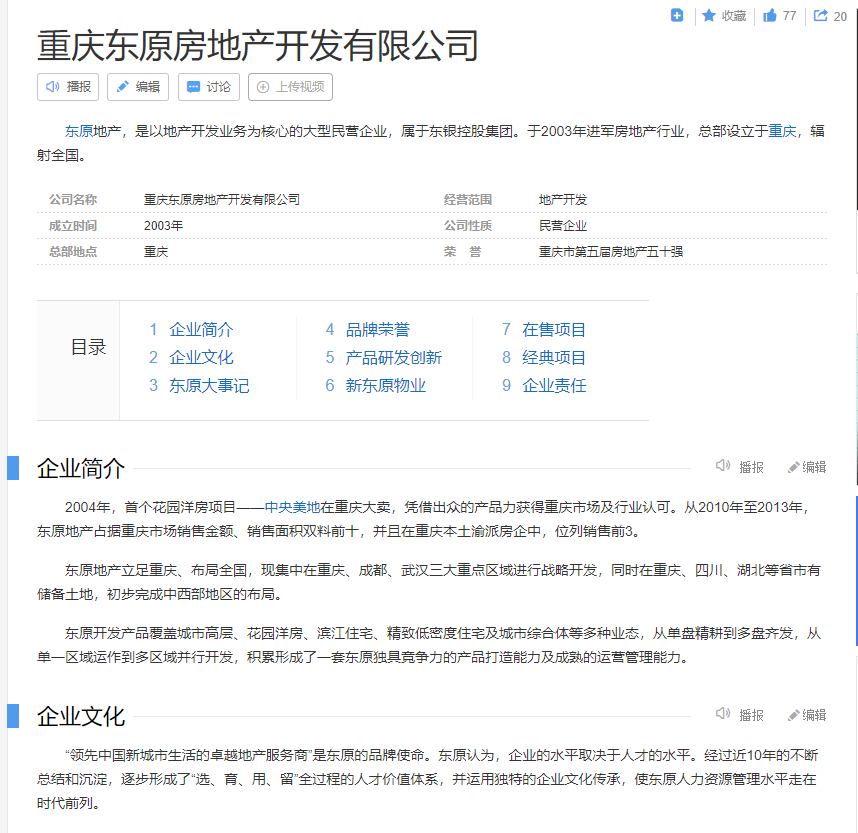Click the 播报 button under the title
The width and height of the screenshot is (858, 833).
tap(68, 87)
